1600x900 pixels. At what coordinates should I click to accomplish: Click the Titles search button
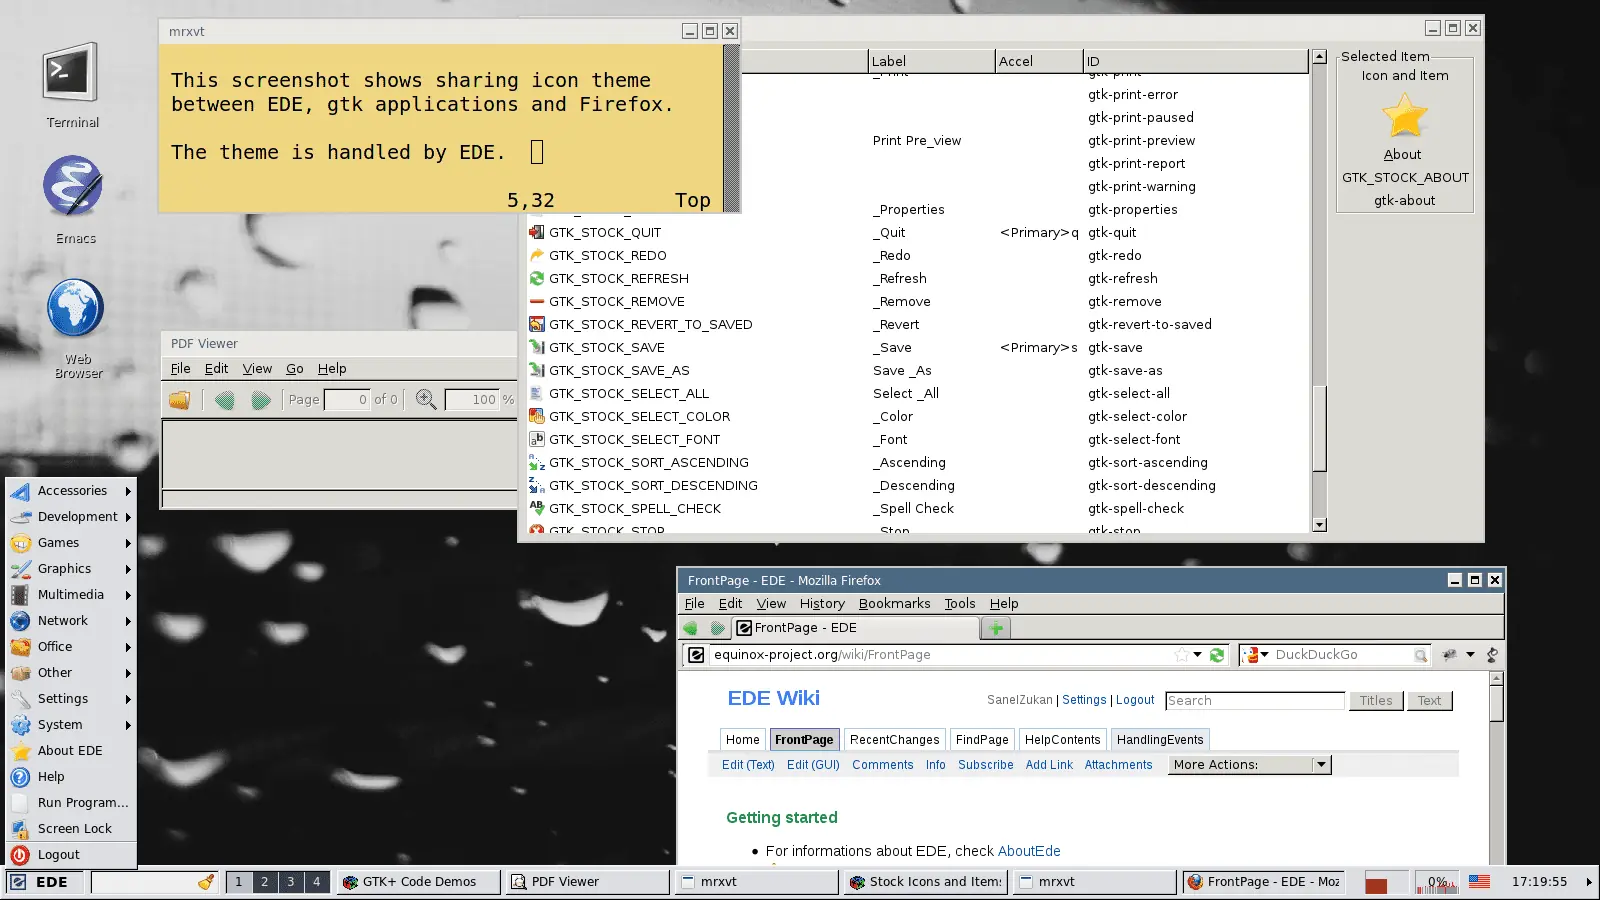click(x=1376, y=701)
